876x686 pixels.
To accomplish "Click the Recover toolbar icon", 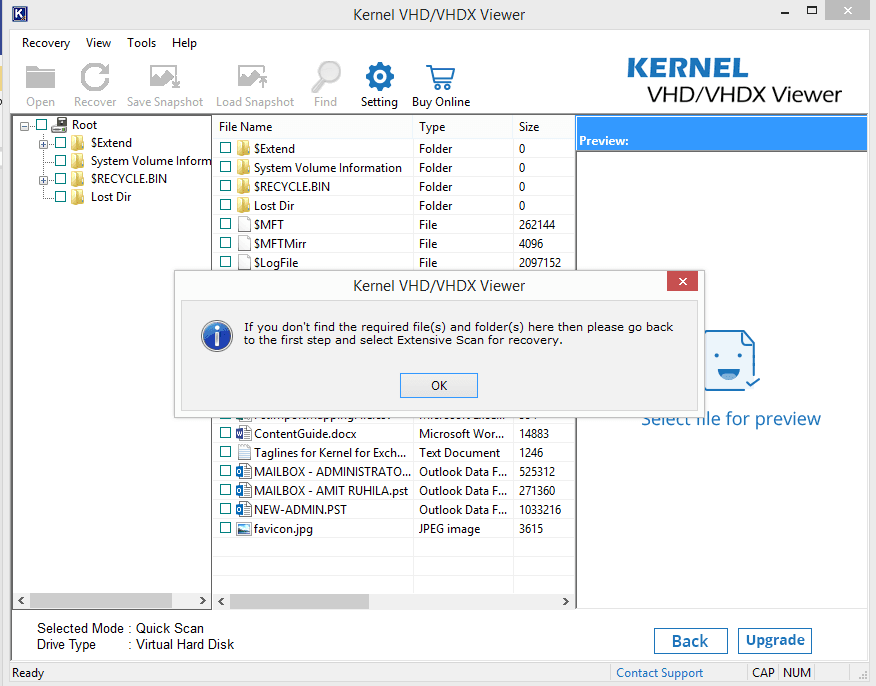I will click(x=94, y=78).
